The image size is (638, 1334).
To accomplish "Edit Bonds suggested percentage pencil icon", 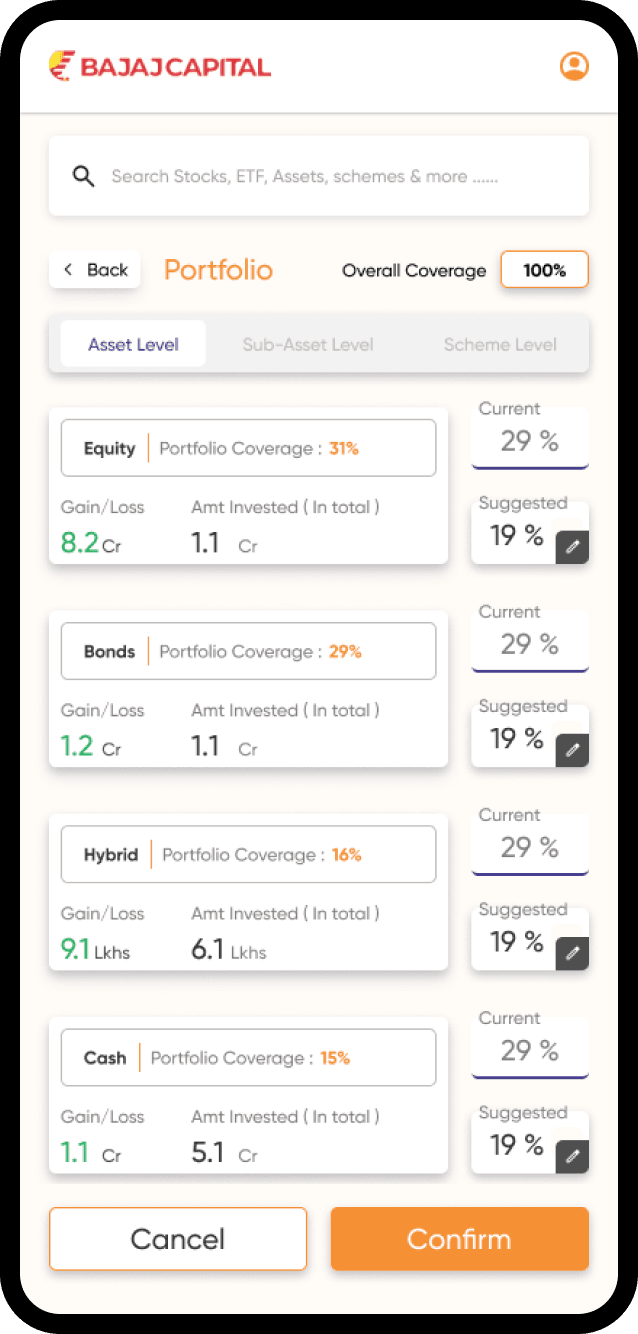I will [572, 750].
